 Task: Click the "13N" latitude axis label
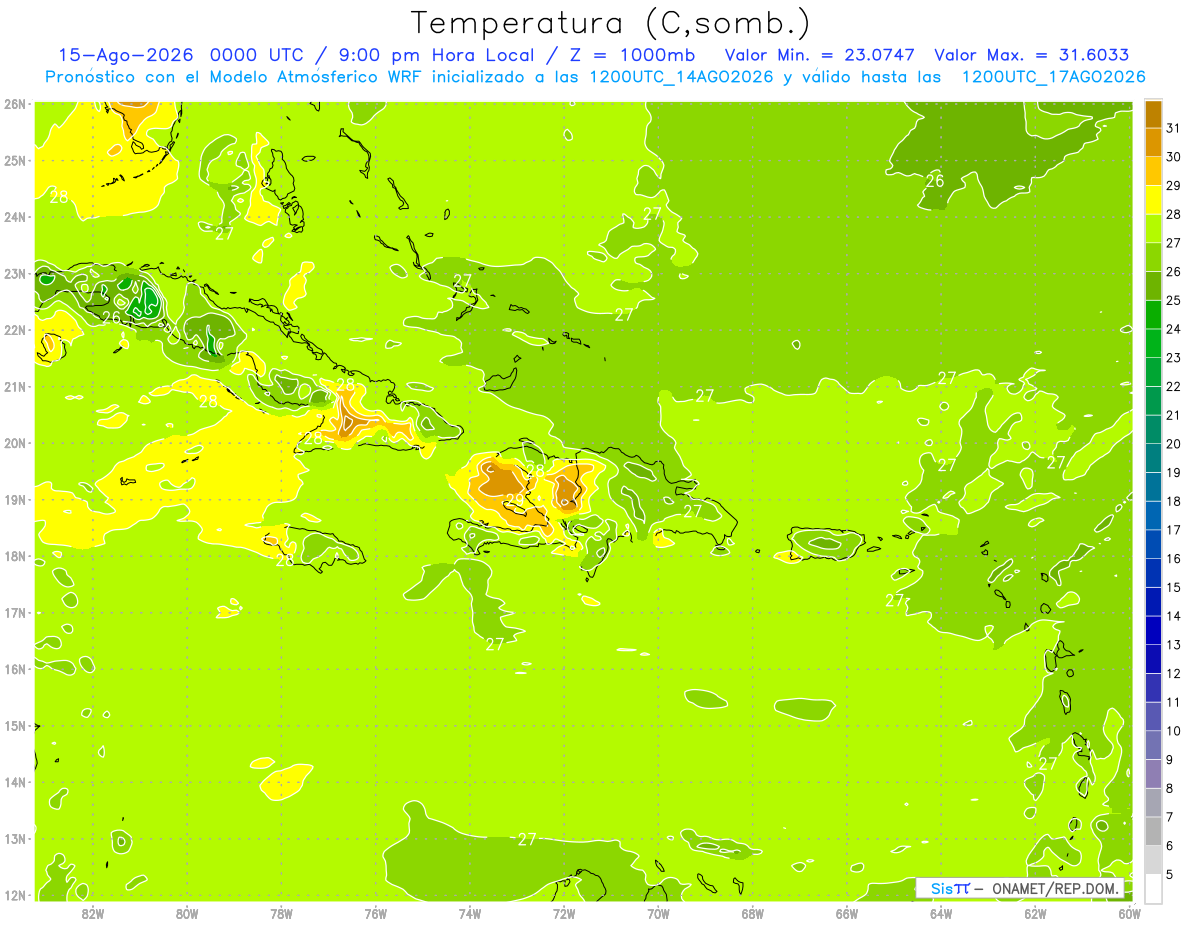(14, 838)
